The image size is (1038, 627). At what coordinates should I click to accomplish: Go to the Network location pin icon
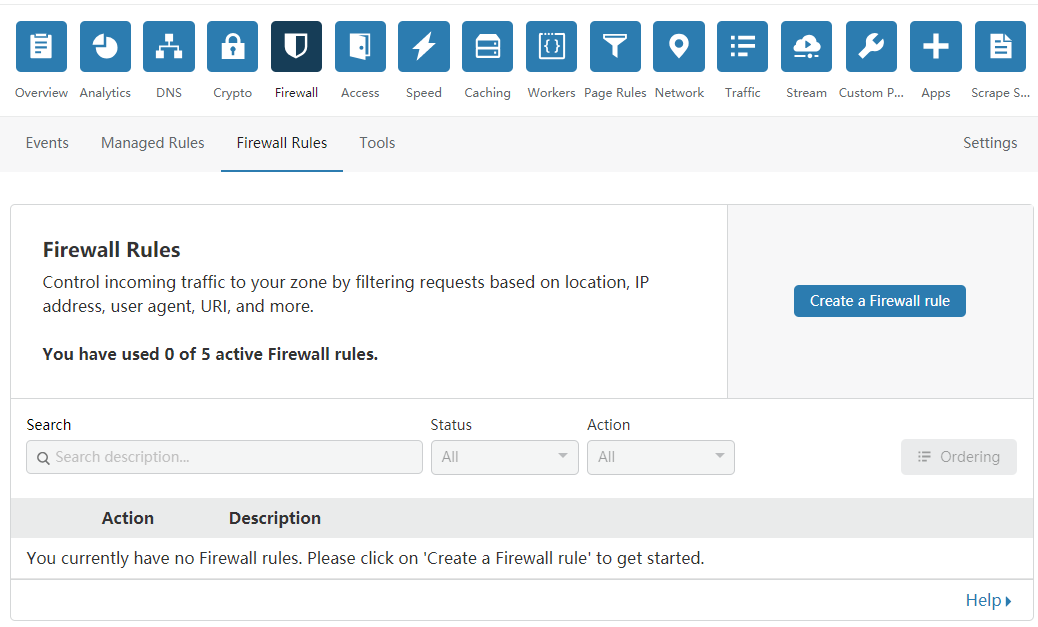coord(679,46)
